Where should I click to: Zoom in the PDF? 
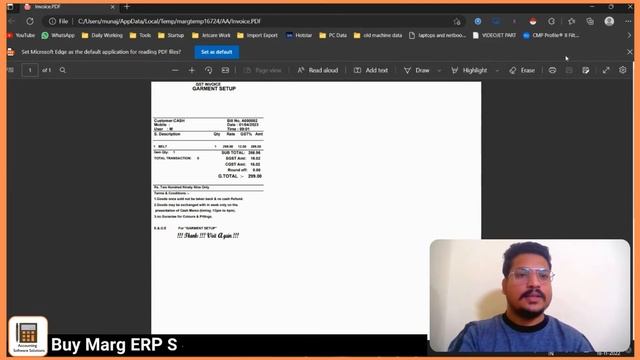191,70
